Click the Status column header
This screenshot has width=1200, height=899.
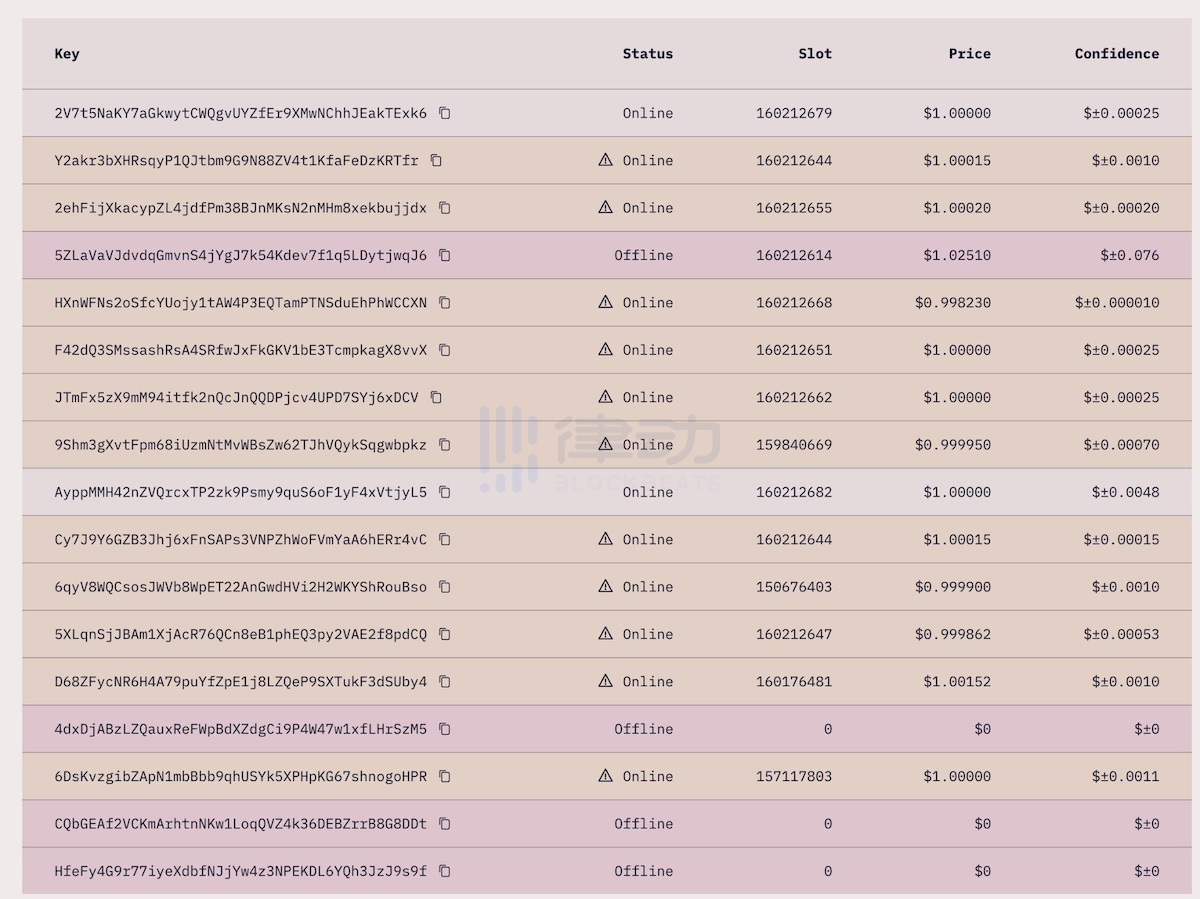[648, 54]
